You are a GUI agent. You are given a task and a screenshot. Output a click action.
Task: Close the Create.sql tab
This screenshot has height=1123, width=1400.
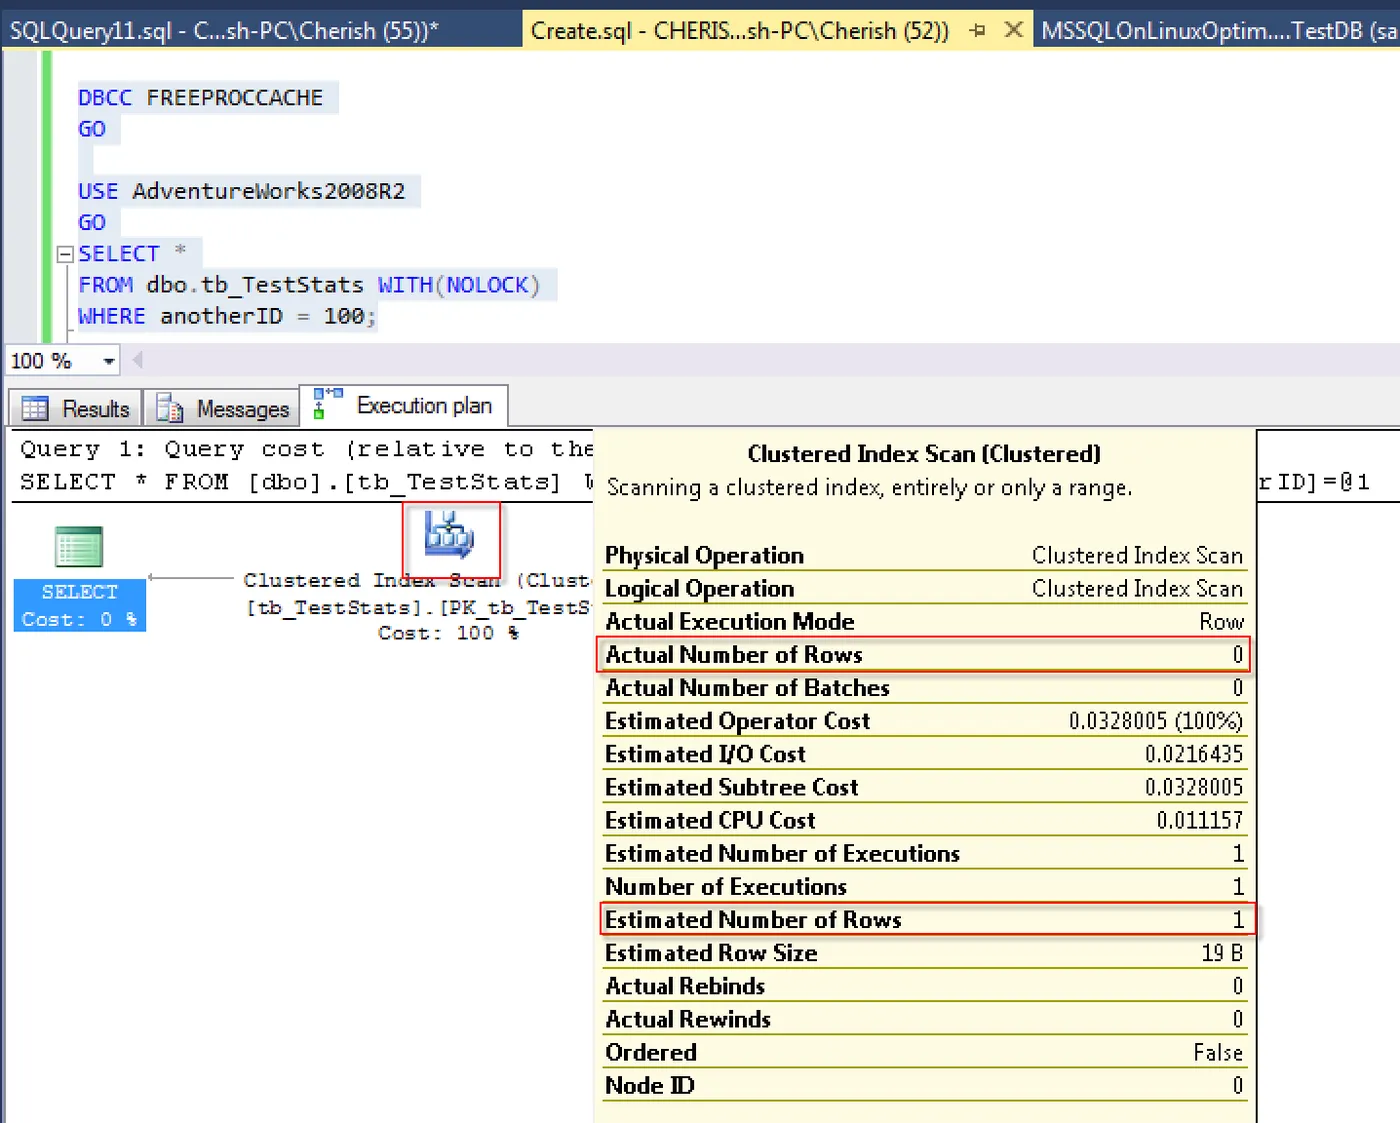pyautogui.click(x=1013, y=30)
